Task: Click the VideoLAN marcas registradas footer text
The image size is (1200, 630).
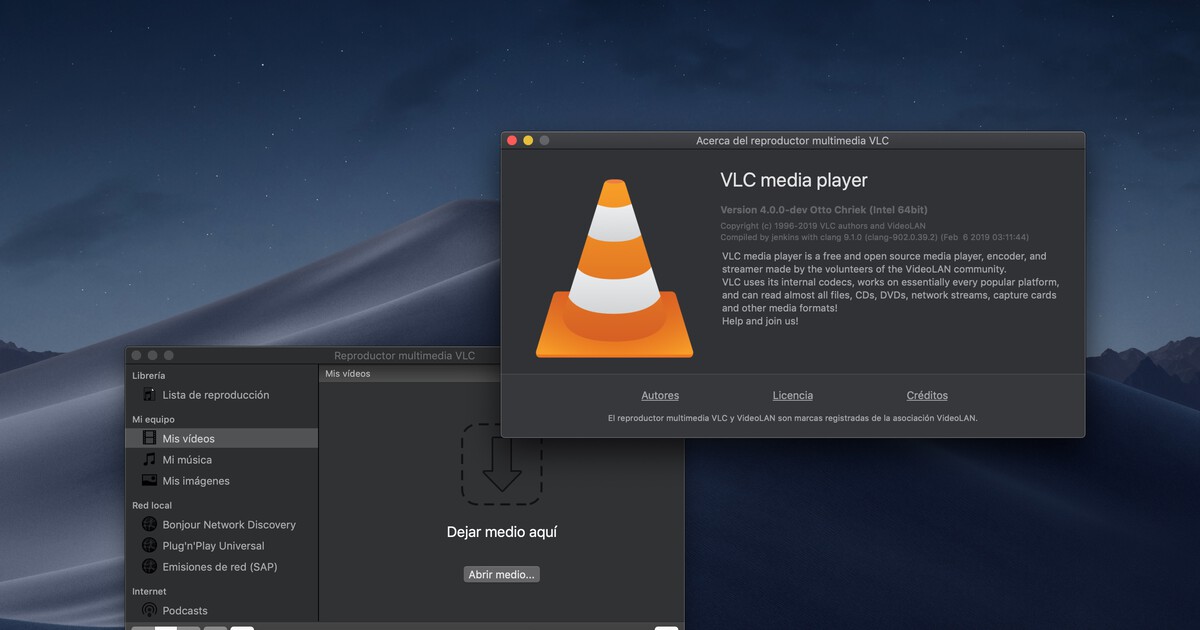Action: click(x=792, y=418)
